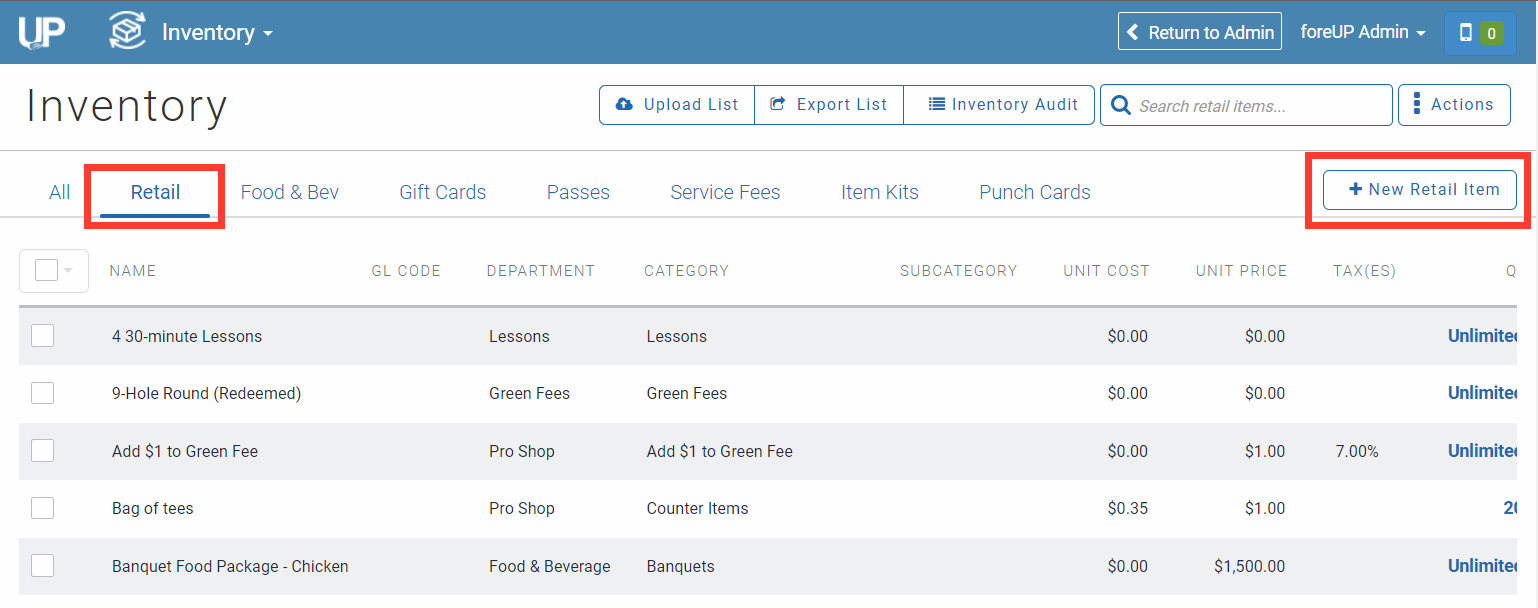Image resolution: width=1538 pixels, height=608 pixels.
Task: Open the Gift Cards tab
Action: 442,192
